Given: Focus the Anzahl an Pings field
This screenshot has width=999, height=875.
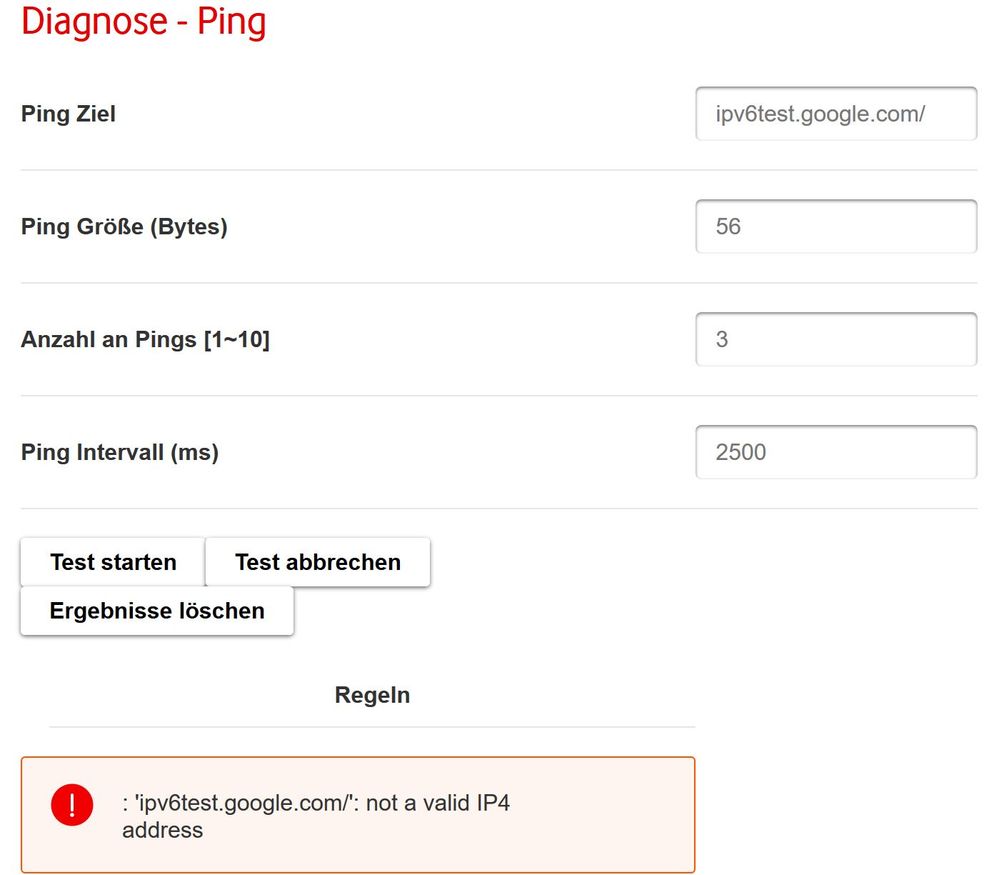Looking at the screenshot, I should [836, 339].
